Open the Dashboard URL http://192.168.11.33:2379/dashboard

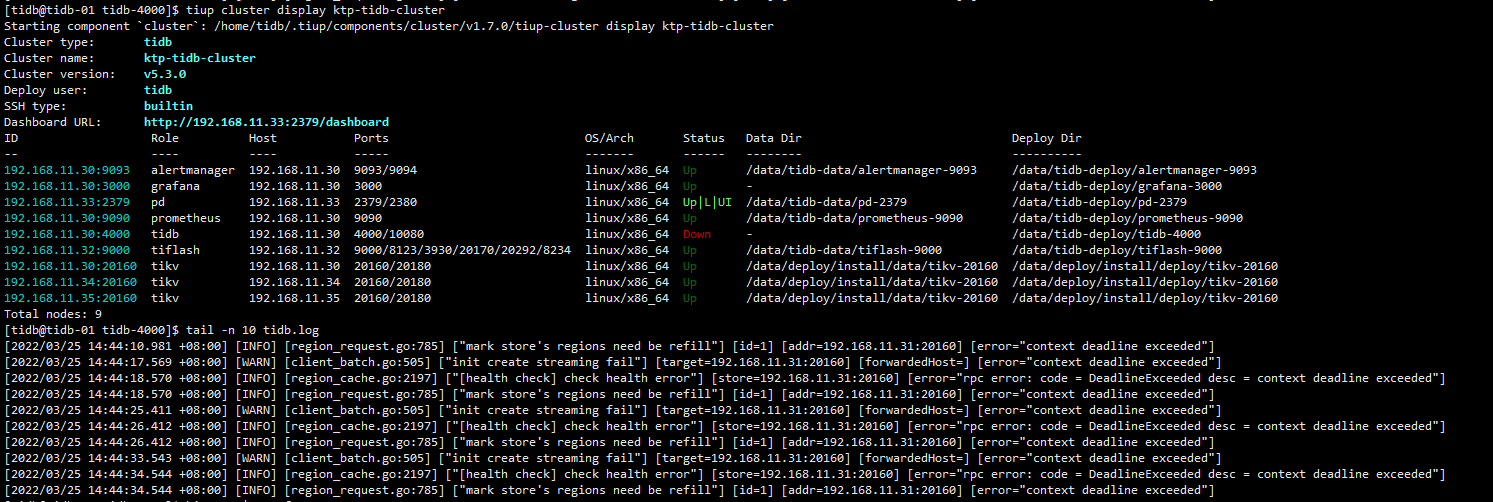coord(266,122)
